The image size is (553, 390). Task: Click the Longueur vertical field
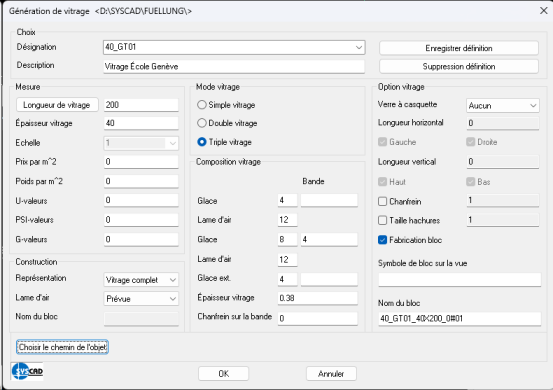(x=503, y=162)
